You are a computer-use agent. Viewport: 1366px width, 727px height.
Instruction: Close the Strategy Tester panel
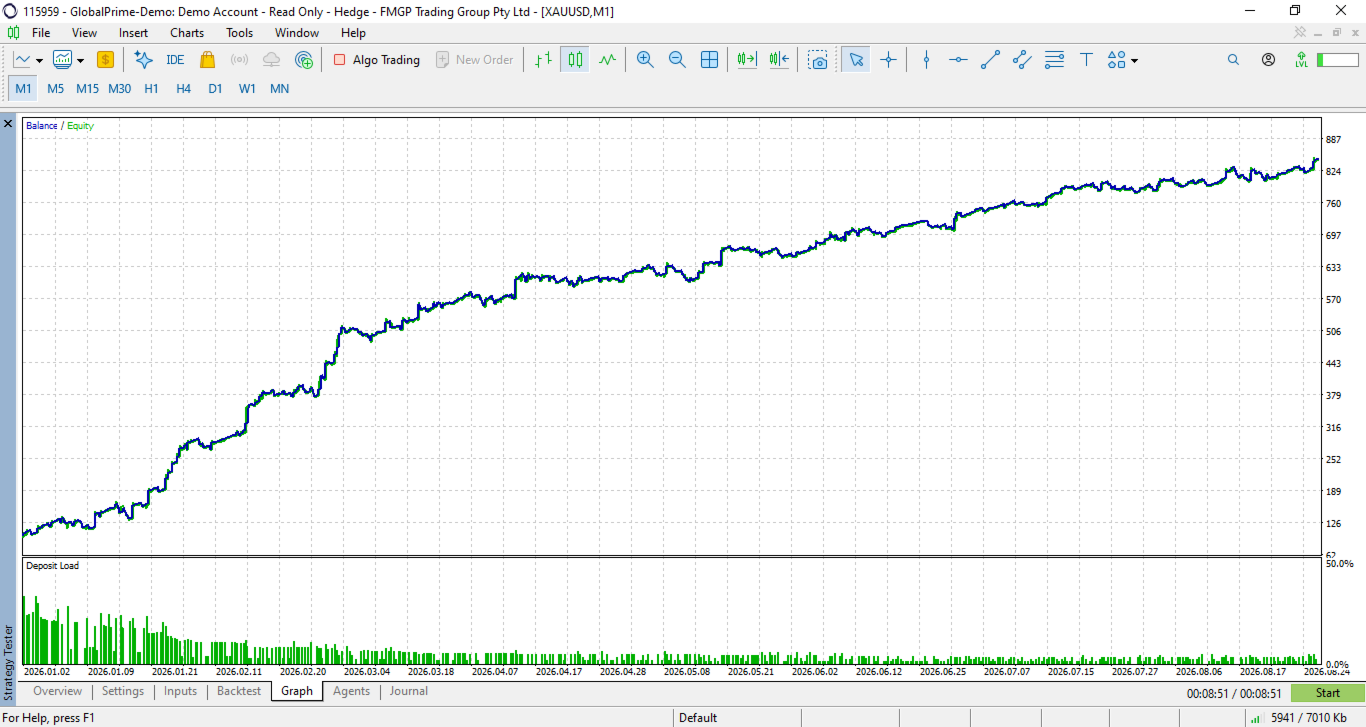click(8, 124)
